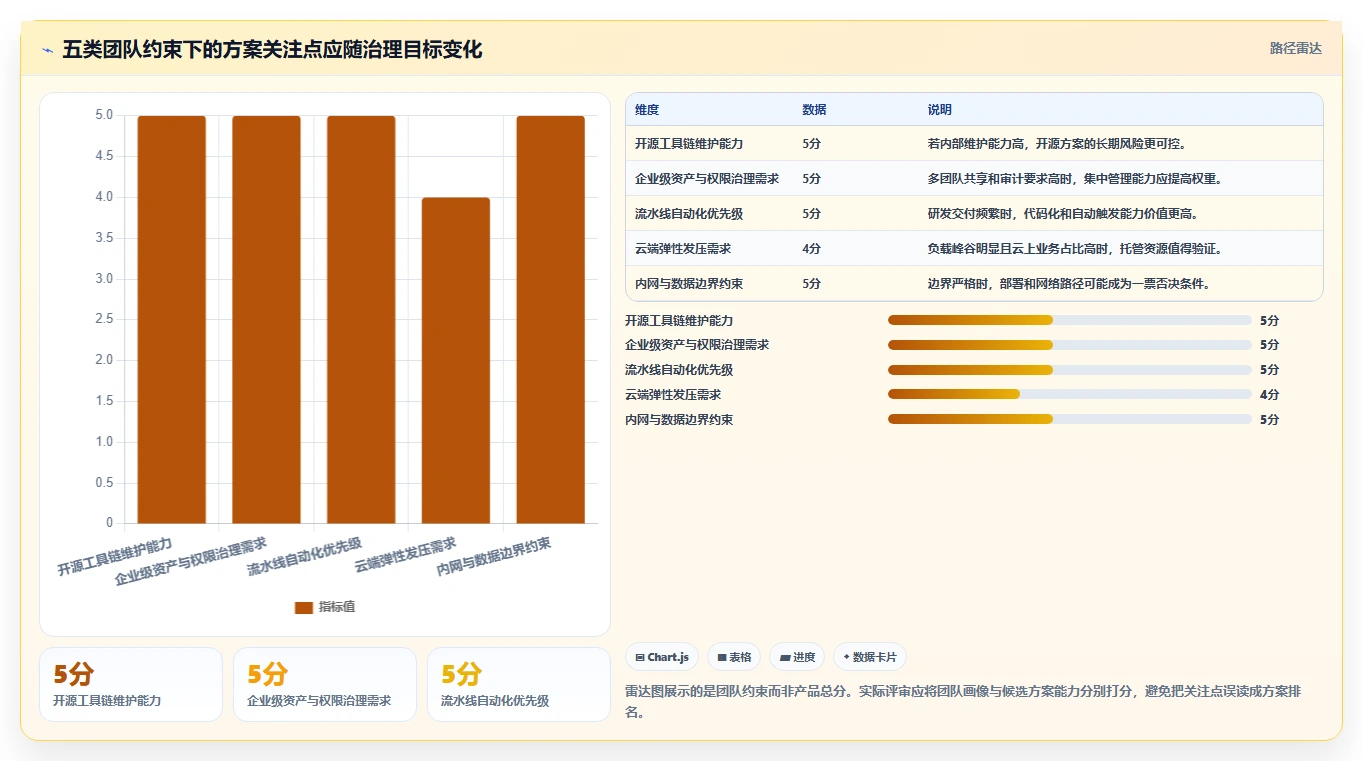The width and height of the screenshot is (1363, 761).
Task: Select table row 内网与数据边界约束
Action: [x=974, y=284]
